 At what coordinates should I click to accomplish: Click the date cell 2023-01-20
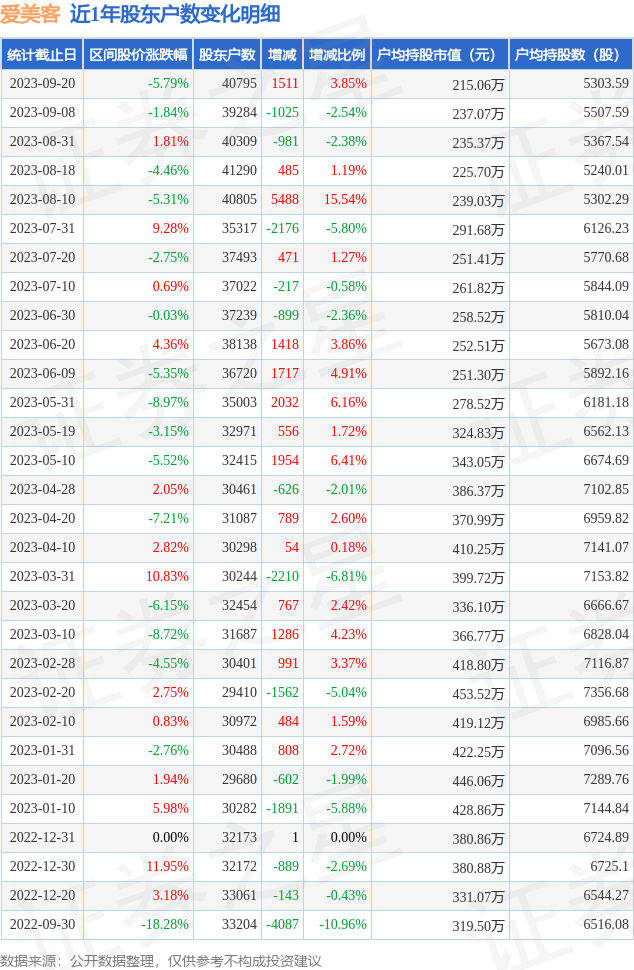(x=42, y=779)
